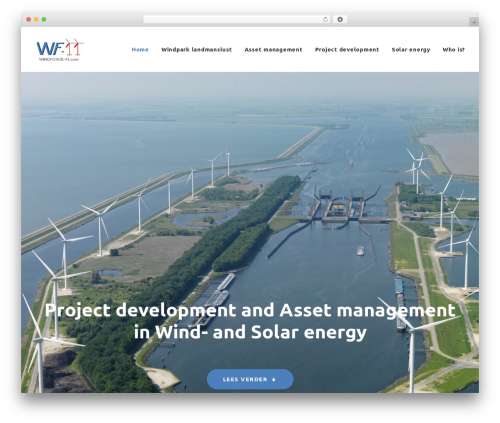Close the browser window red button

[x=29, y=20]
